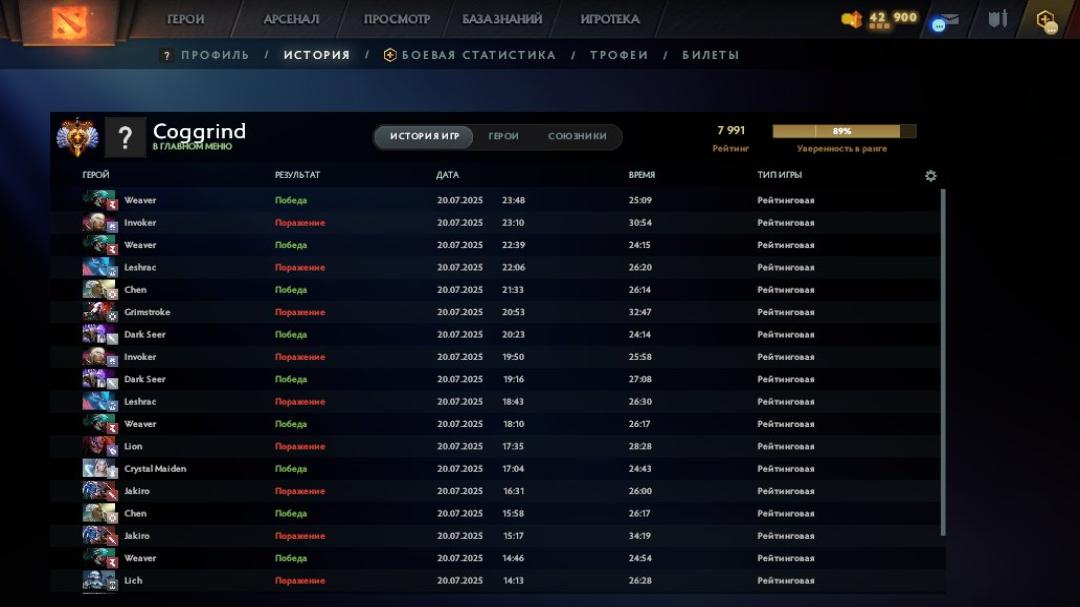Select the ГЕРОИ toggle in the history panel
Image resolution: width=1080 pixels, height=607 pixels.
(503, 136)
